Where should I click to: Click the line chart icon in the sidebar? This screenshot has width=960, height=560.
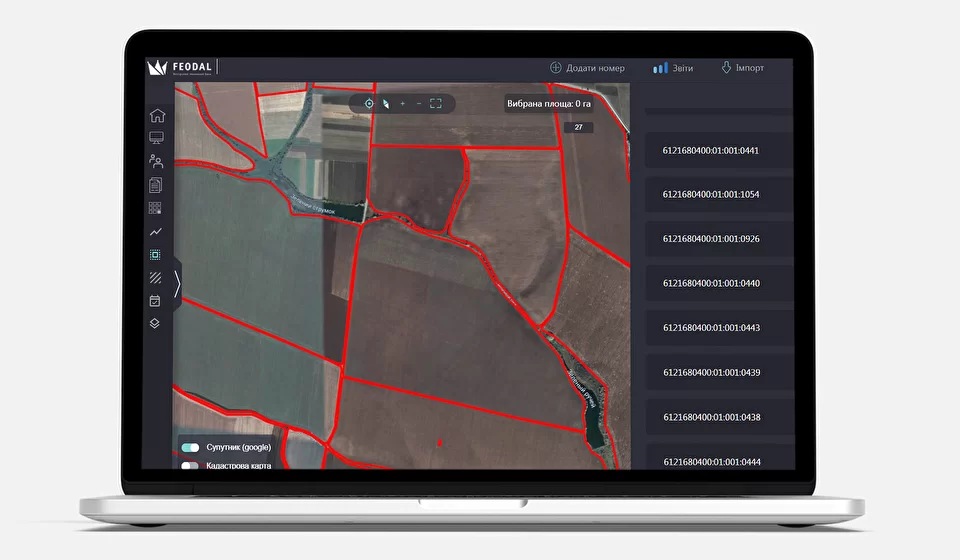pyautogui.click(x=156, y=231)
